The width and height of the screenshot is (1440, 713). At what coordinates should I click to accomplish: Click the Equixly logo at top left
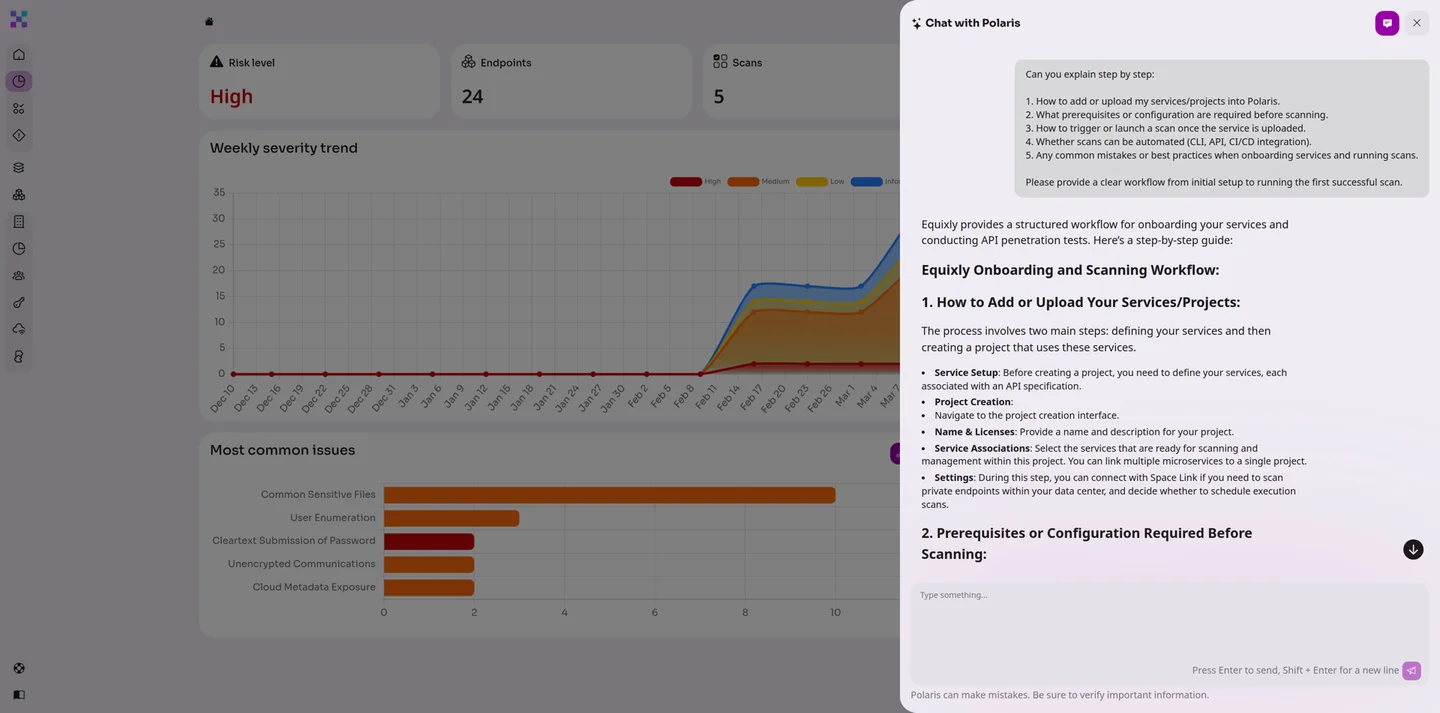pyautogui.click(x=19, y=20)
